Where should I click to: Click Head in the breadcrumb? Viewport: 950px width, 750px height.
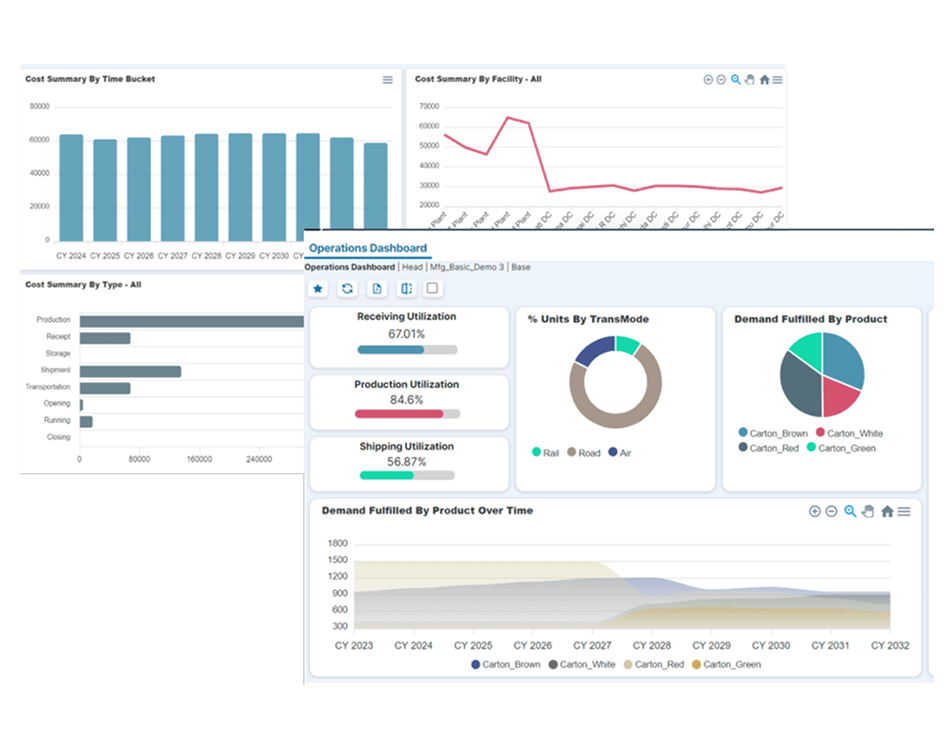pyautogui.click(x=412, y=267)
